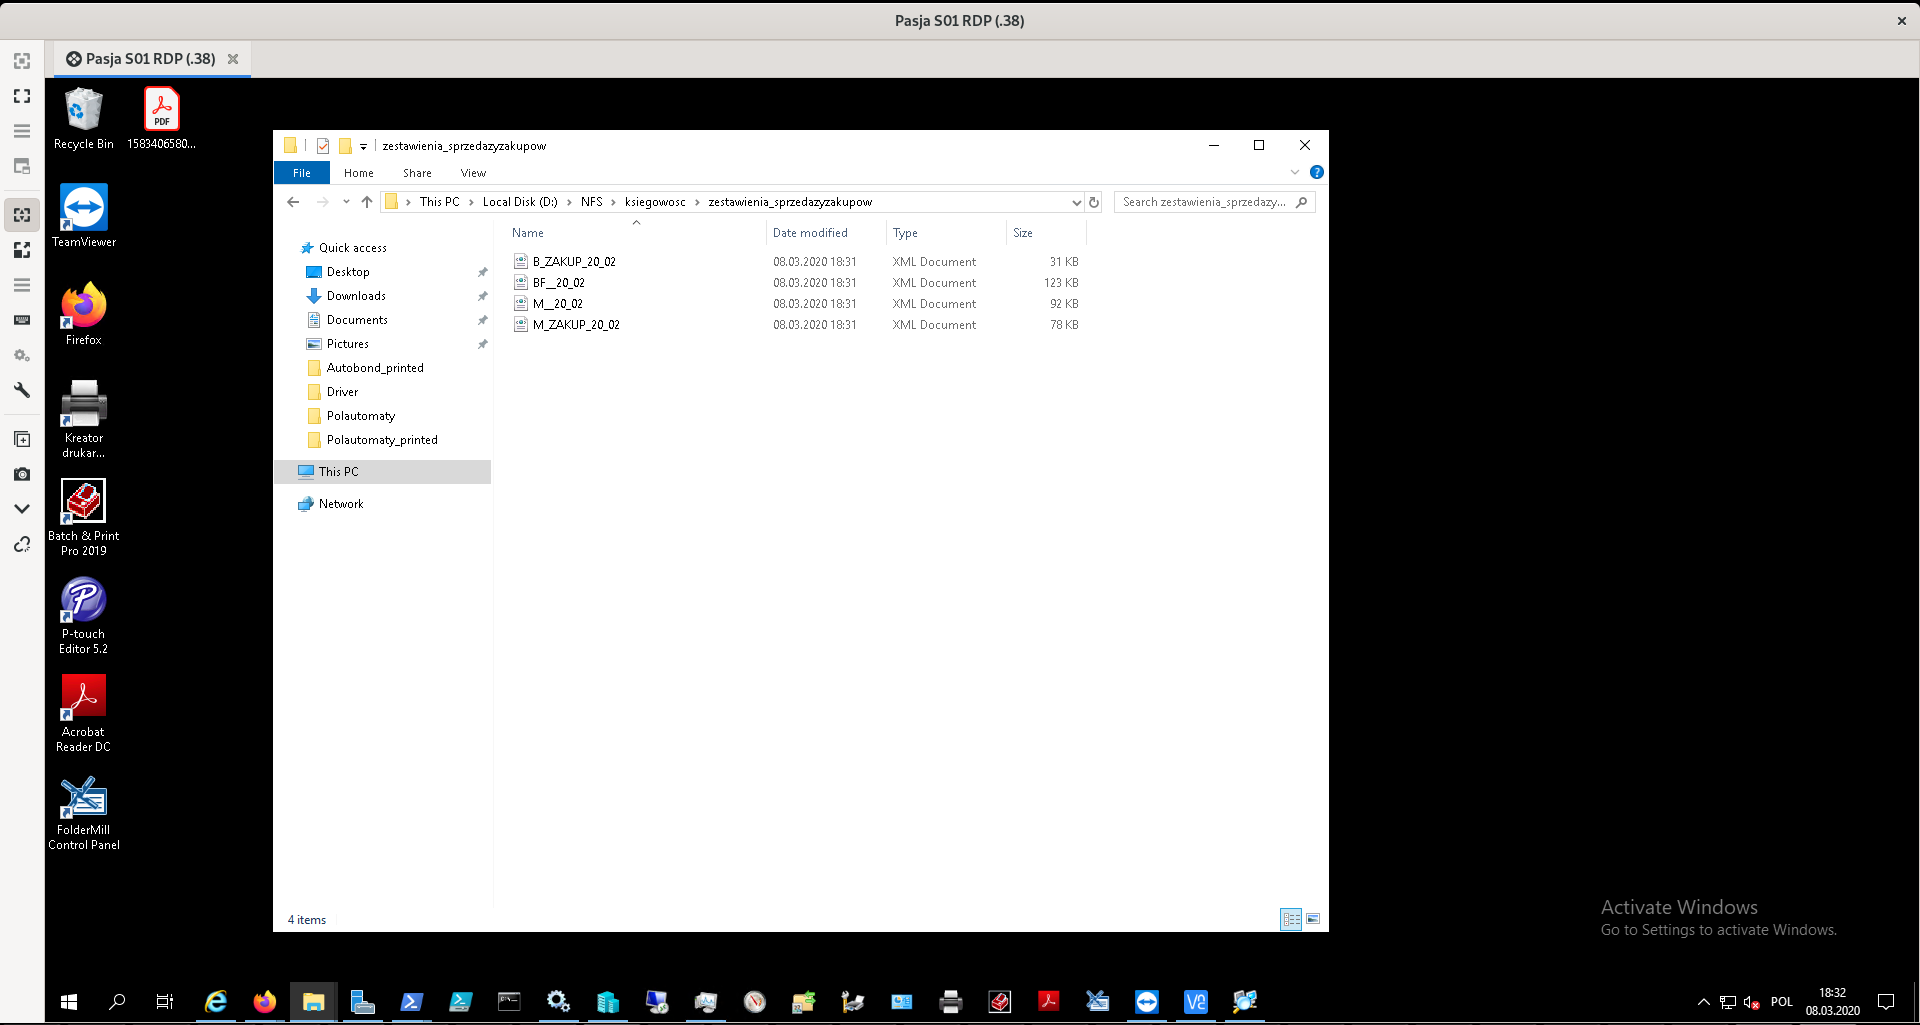Click the File Explorer taskbar icon
Image resolution: width=1920 pixels, height=1025 pixels.
313,1001
